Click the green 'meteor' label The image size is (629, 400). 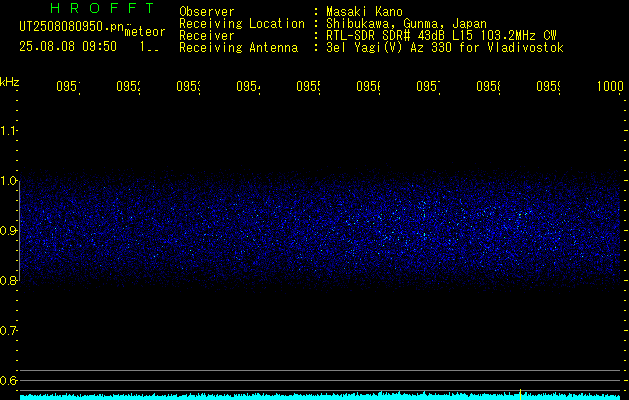145,32
